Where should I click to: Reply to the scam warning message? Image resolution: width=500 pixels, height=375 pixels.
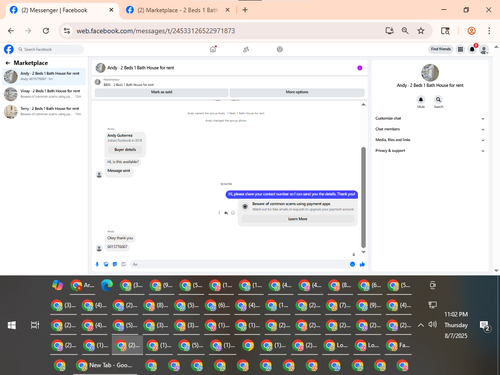tap(226, 213)
